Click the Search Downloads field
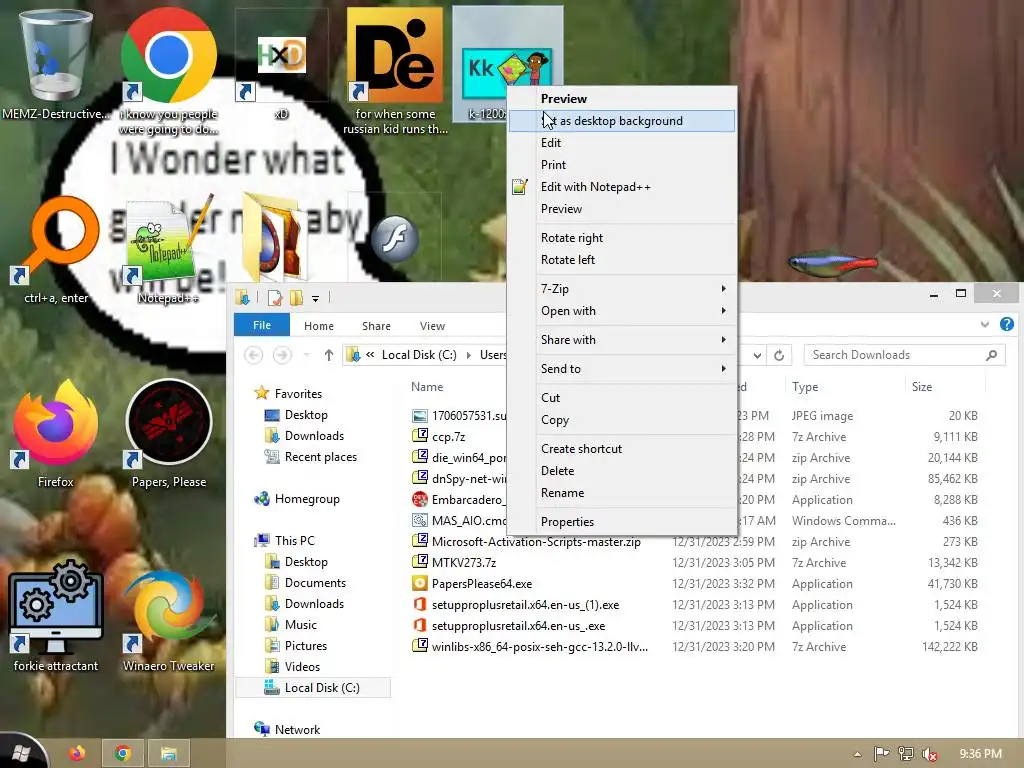Image resolution: width=1024 pixels, height=768 pixels. pyautogui.click(x=904, y=355)
